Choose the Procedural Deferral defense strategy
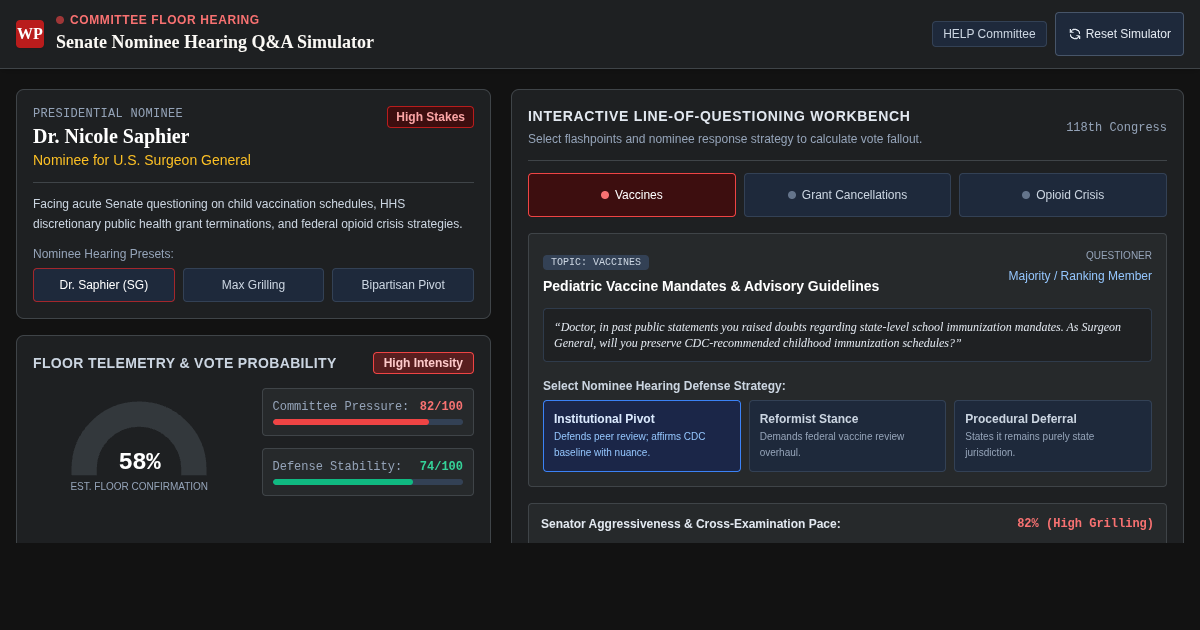The image size is (1200, 630). click(x=1053, y=436)
